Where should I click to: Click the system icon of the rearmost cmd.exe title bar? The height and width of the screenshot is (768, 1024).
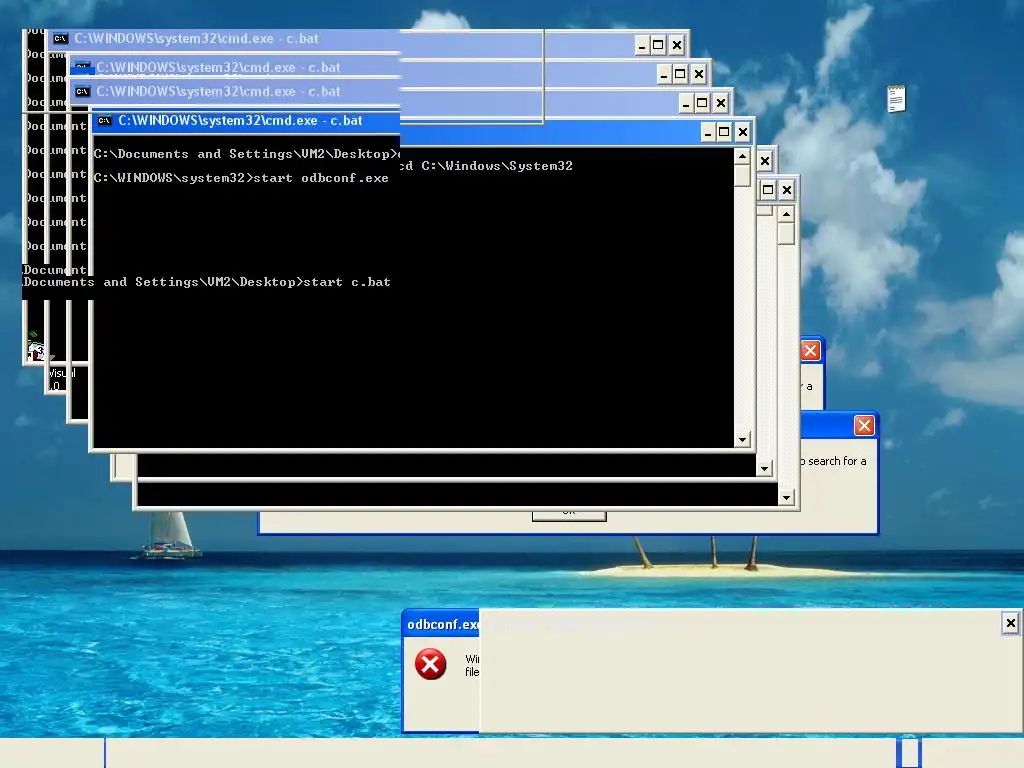coord(60,39)
